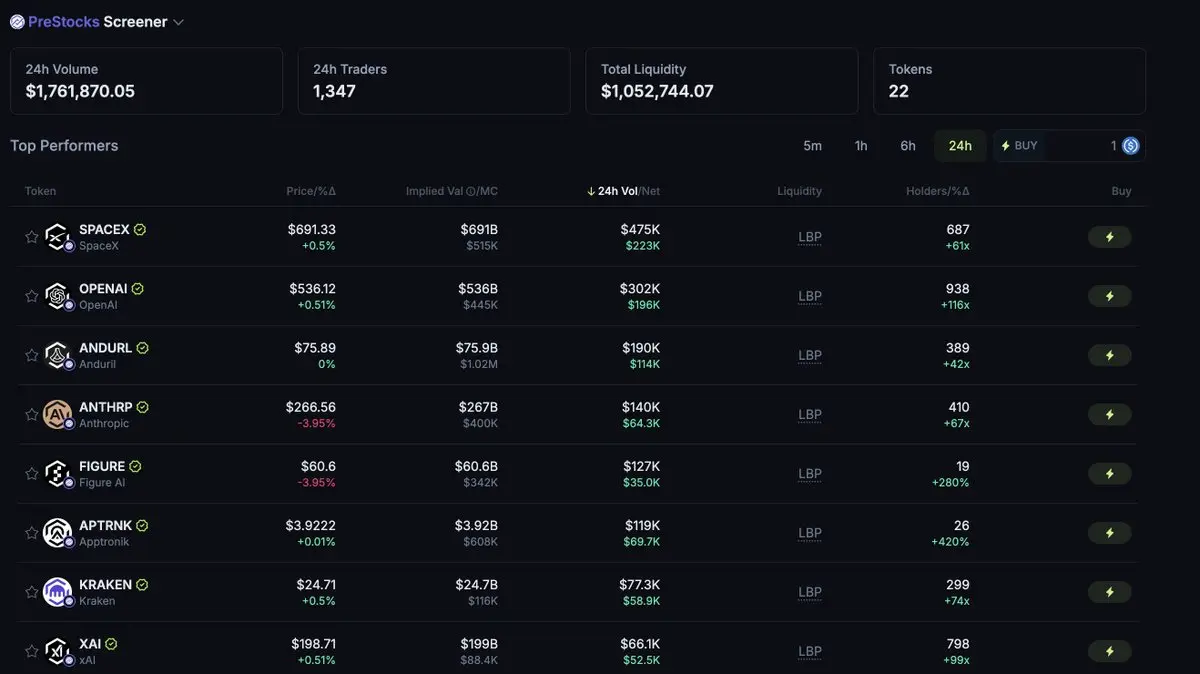Image resolution: width=1200 pixels, height=674 pixels.
Task: Click the SpaceX token logo
Action: pyautogui.click(x=57, y=236)
